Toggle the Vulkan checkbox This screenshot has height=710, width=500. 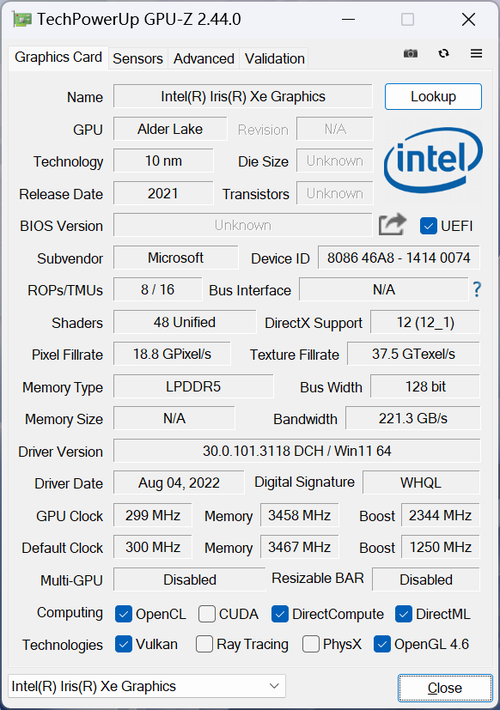[x=123, y=644]
